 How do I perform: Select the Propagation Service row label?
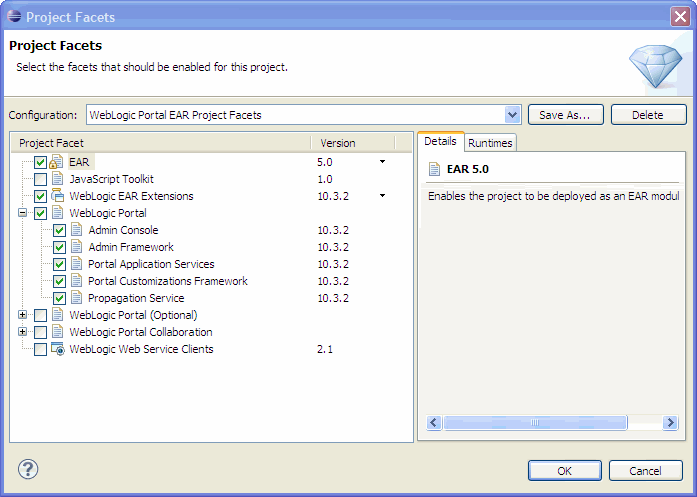[136, 298]
